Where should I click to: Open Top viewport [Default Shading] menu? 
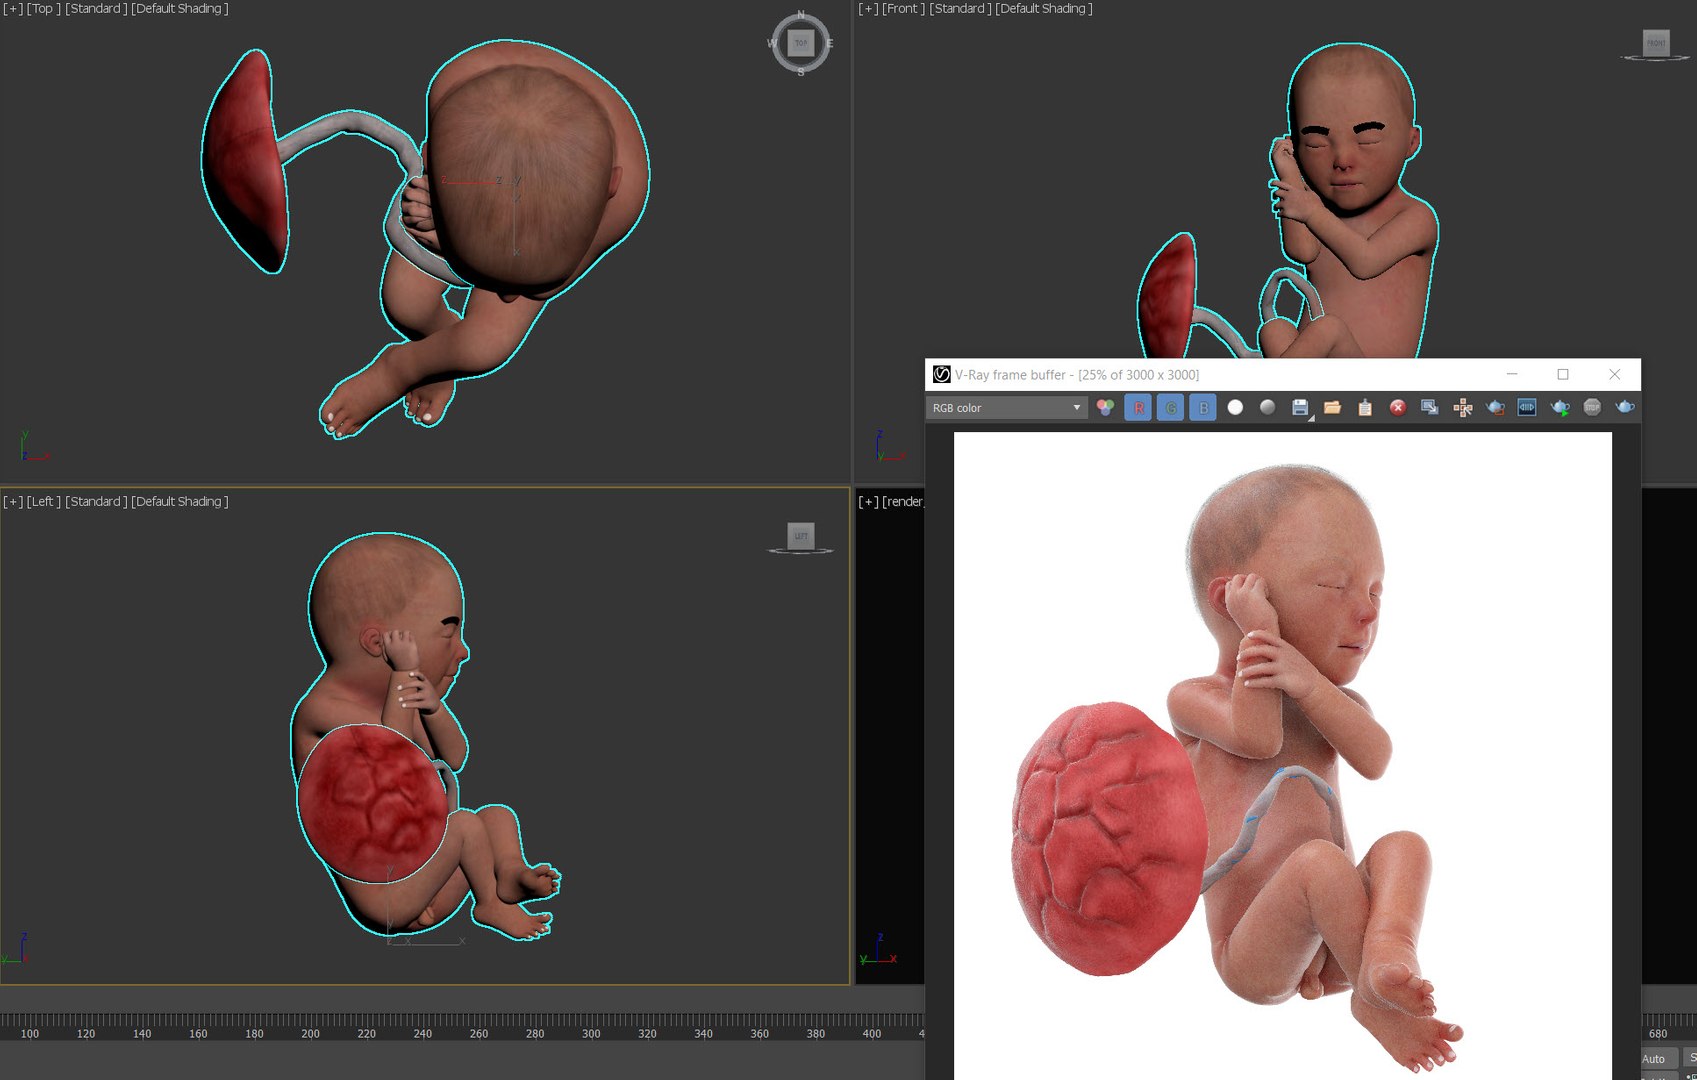point(180,9)
